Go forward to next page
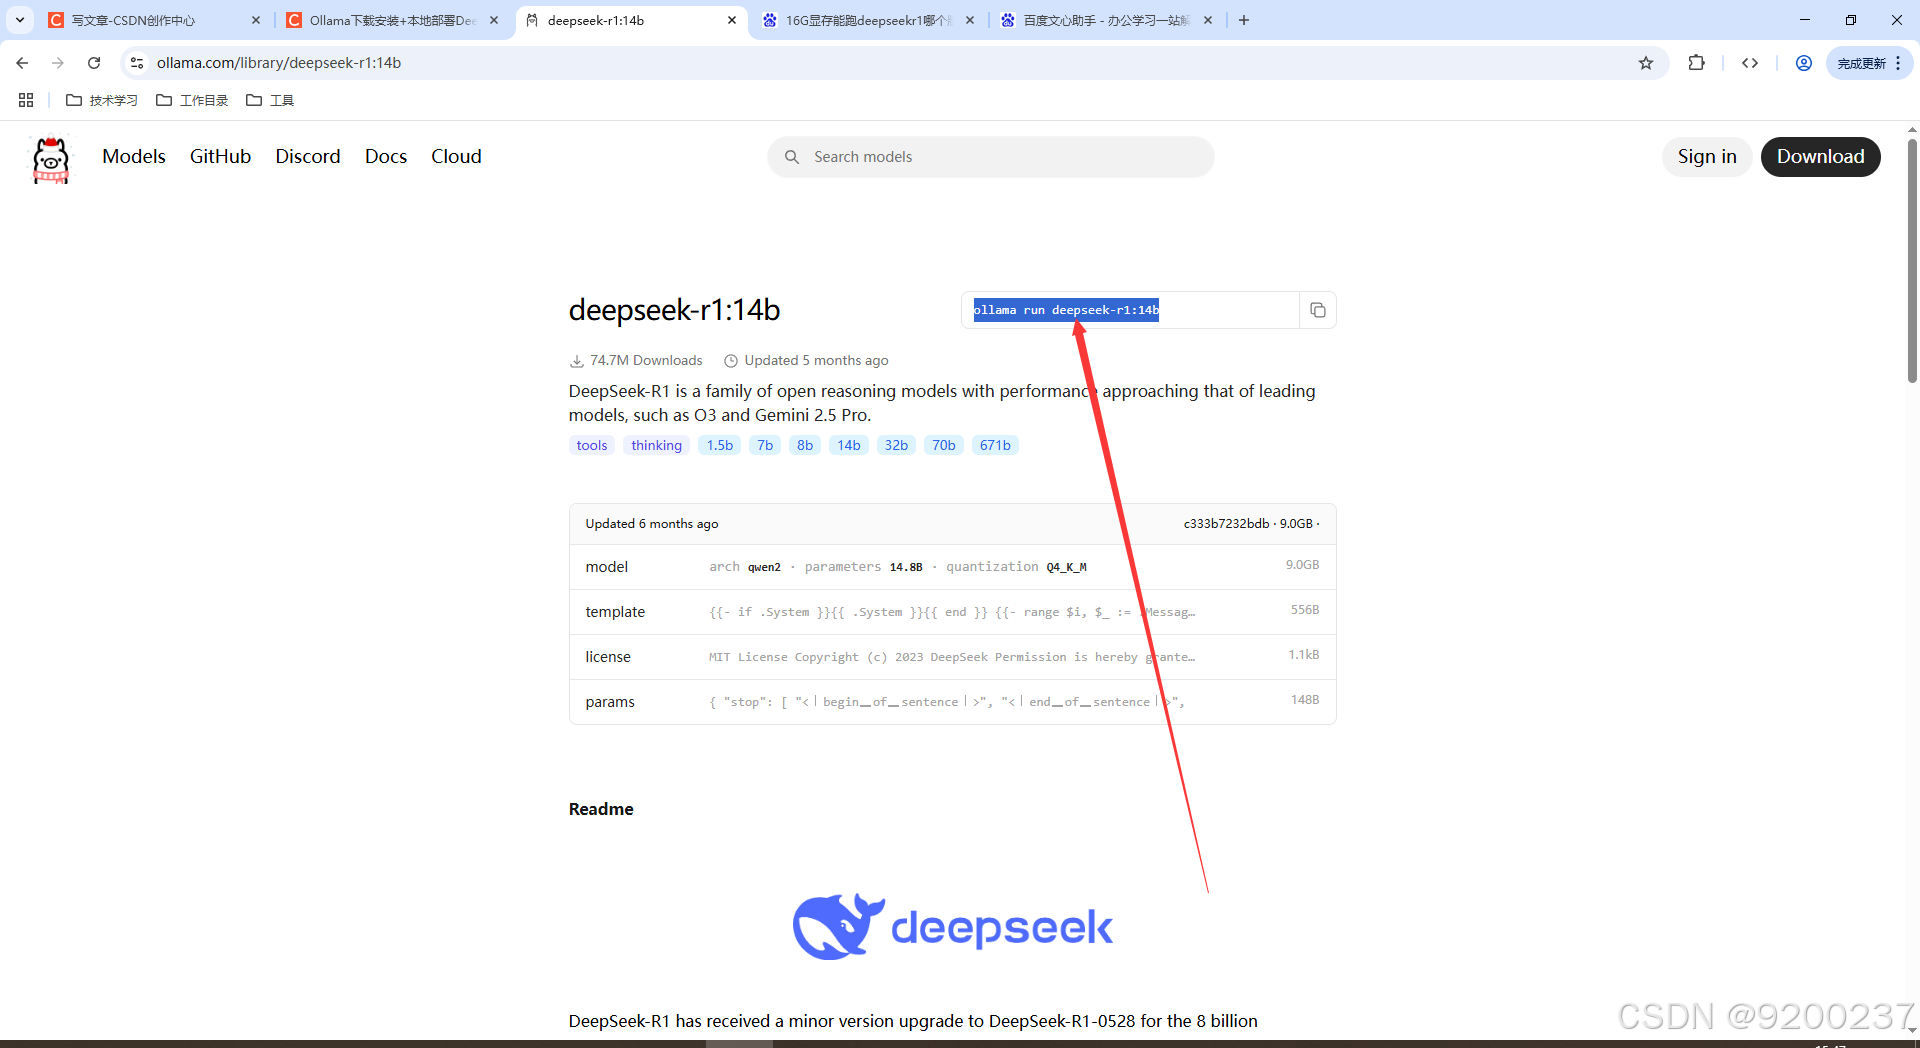The height and width of the screenshot is (1048, 1920). point(58,63)
